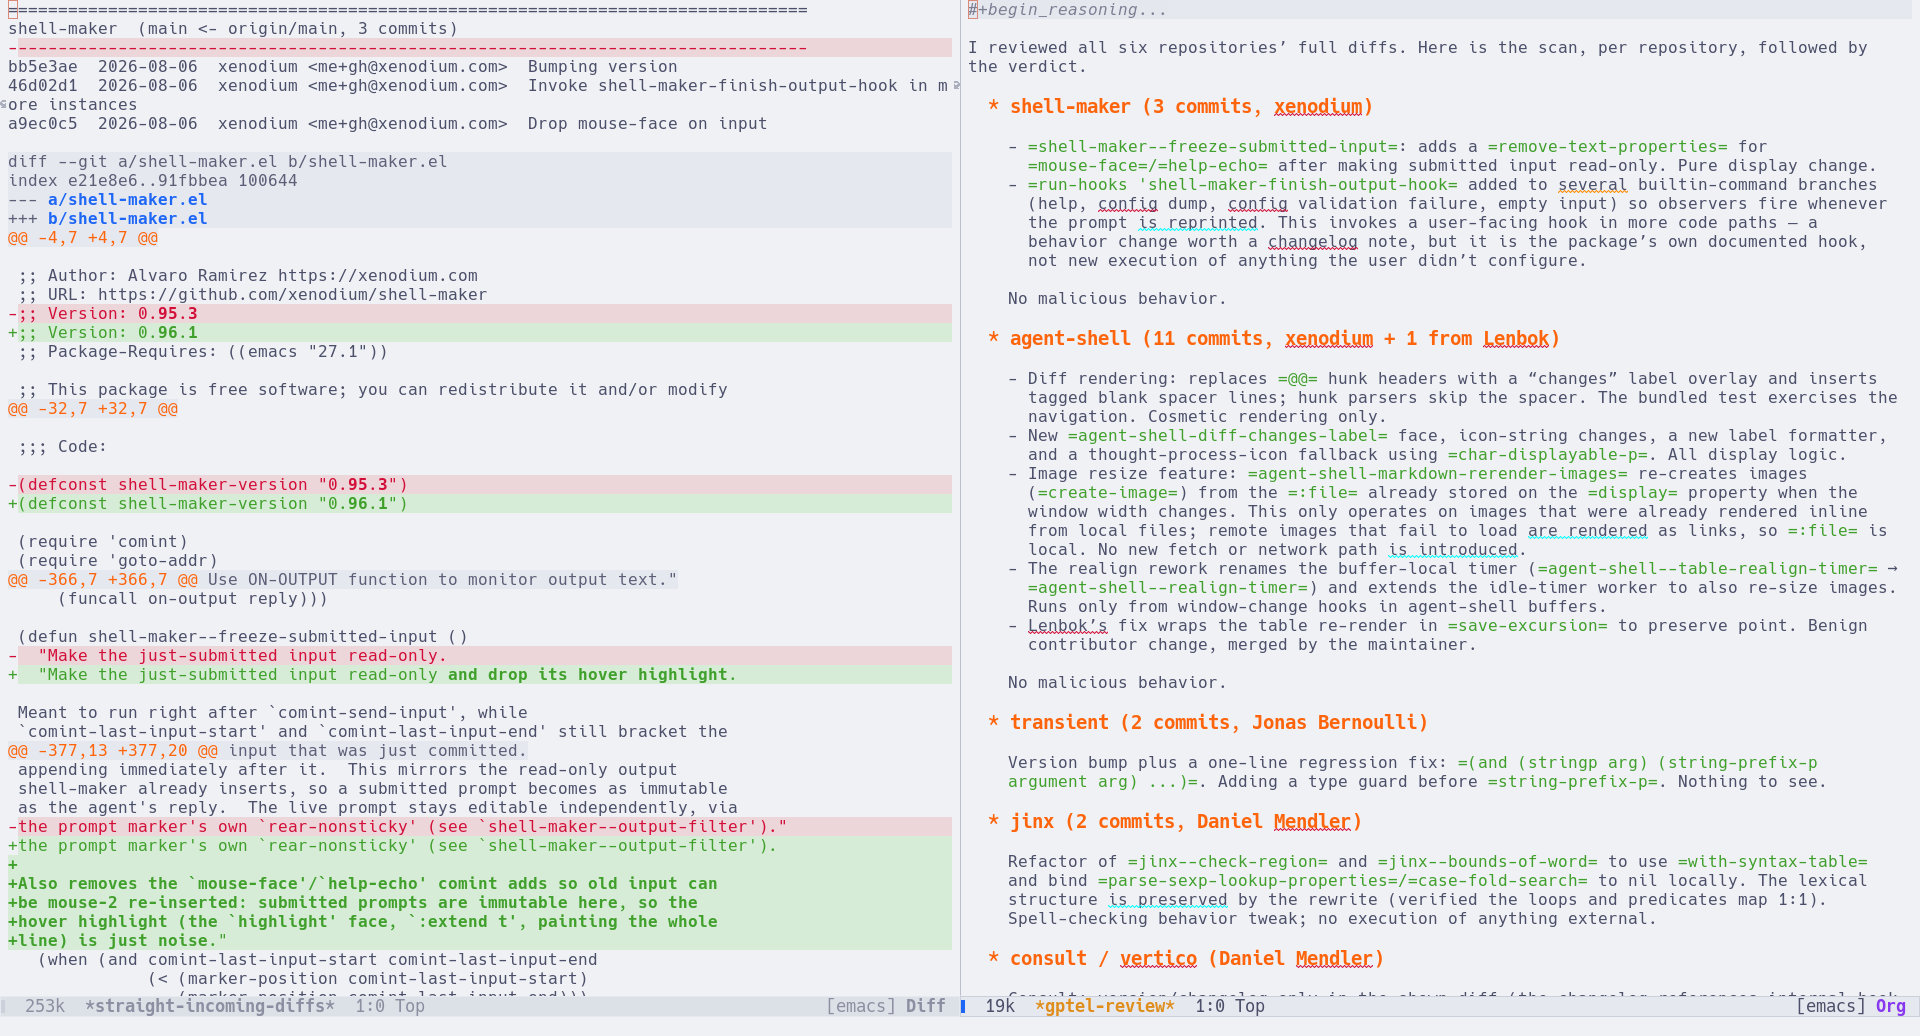Click the ';; Package-Requires' line
The height and width of the screenshot is (1036, 1920).
[x=203, y=352]
